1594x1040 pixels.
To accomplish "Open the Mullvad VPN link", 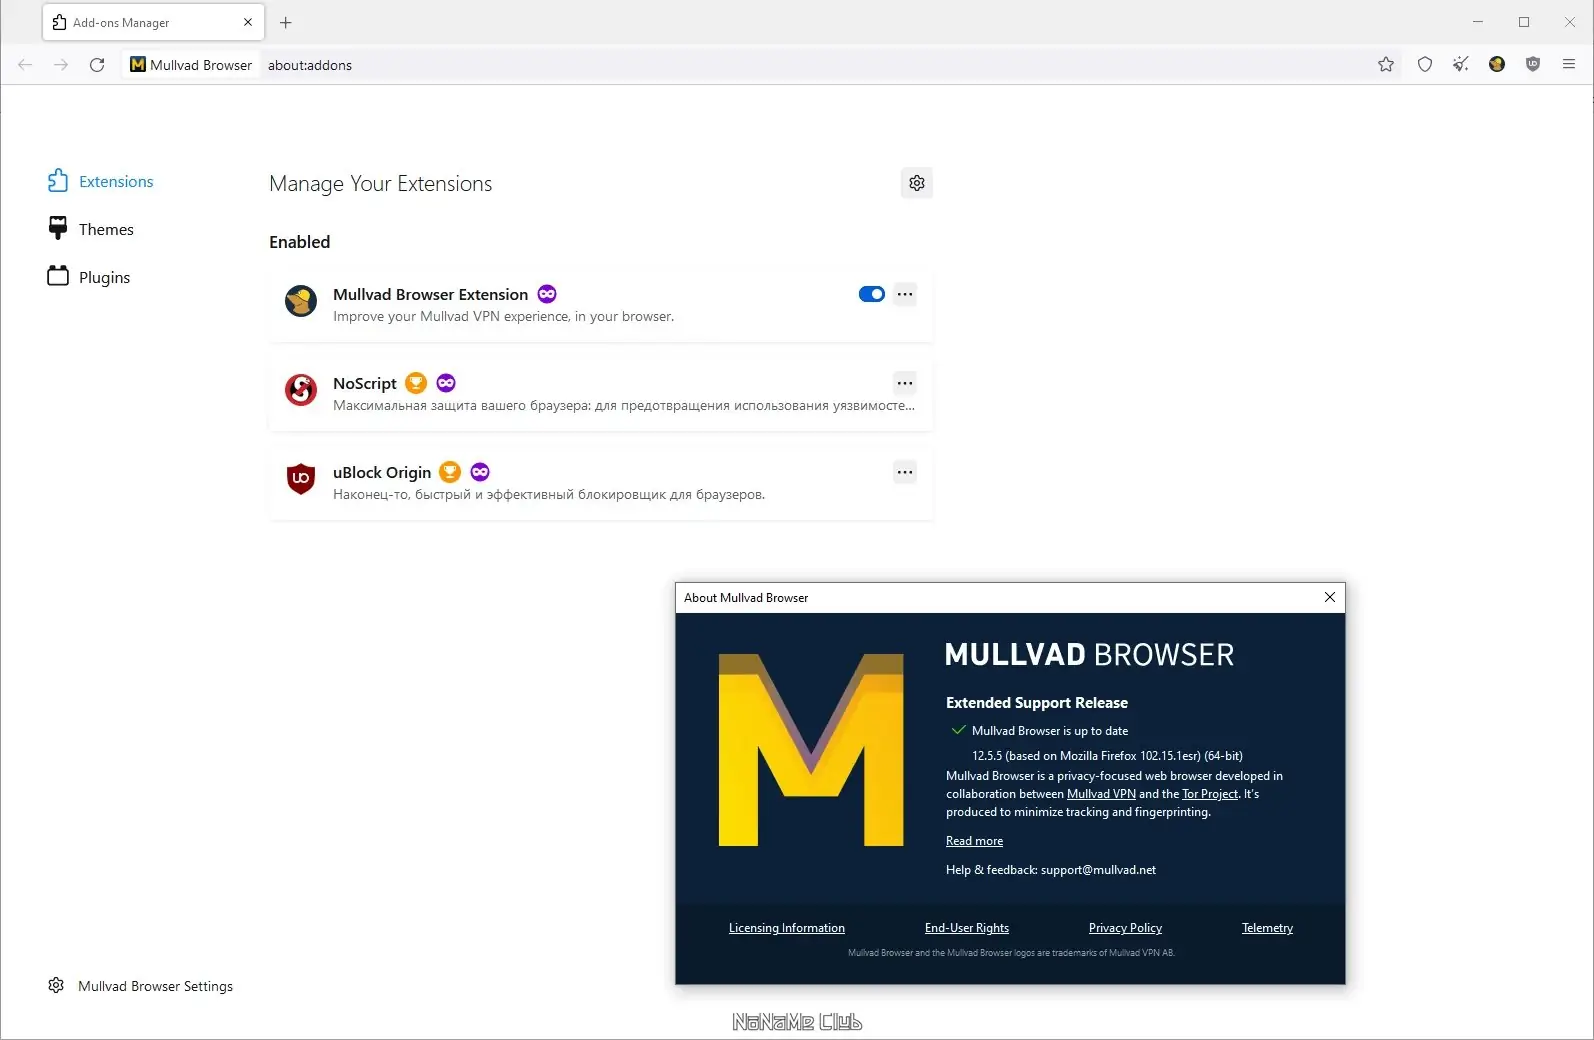I will pyautogui.click(x=1101, y=794).
